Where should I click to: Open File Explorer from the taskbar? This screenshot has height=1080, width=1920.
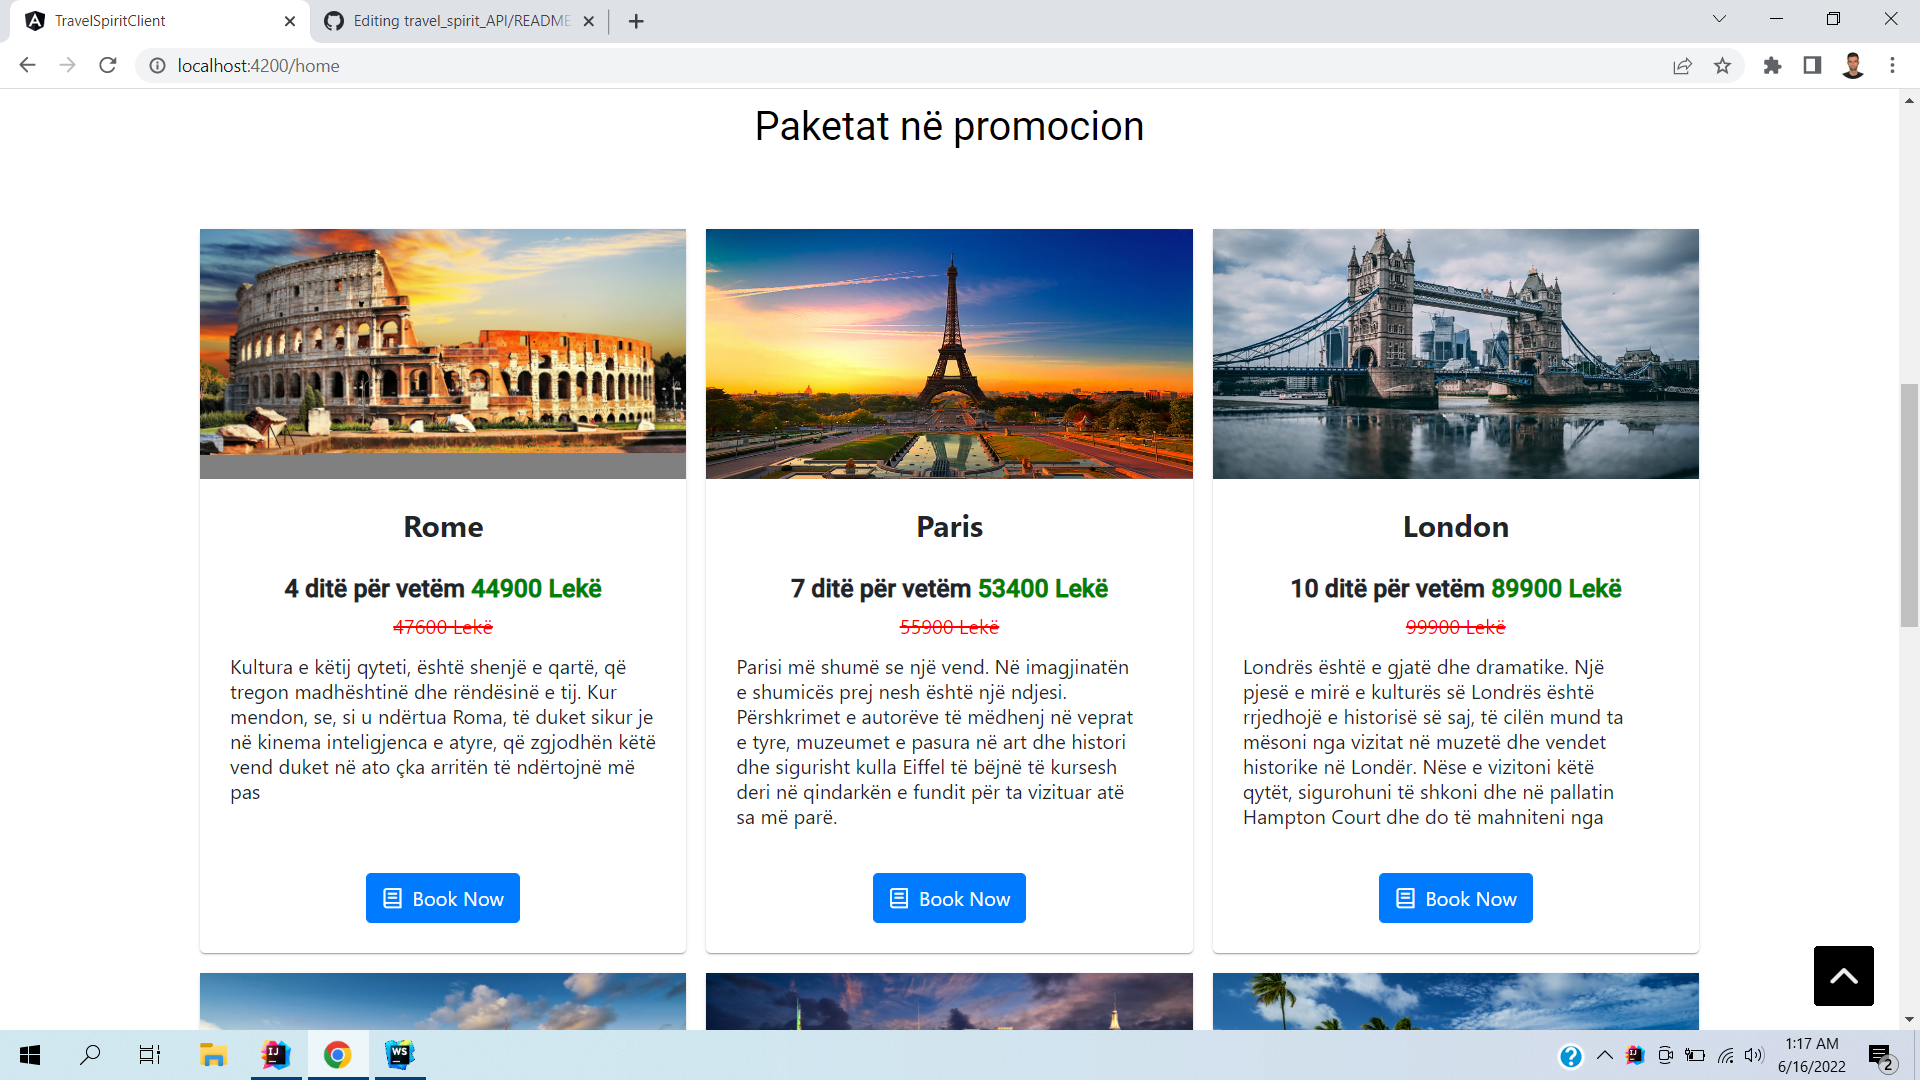click(x=213, y=1055)
